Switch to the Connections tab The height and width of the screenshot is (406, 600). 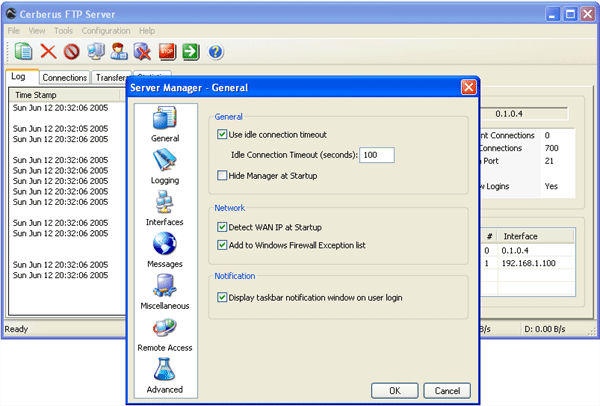(x=65, y=78)
